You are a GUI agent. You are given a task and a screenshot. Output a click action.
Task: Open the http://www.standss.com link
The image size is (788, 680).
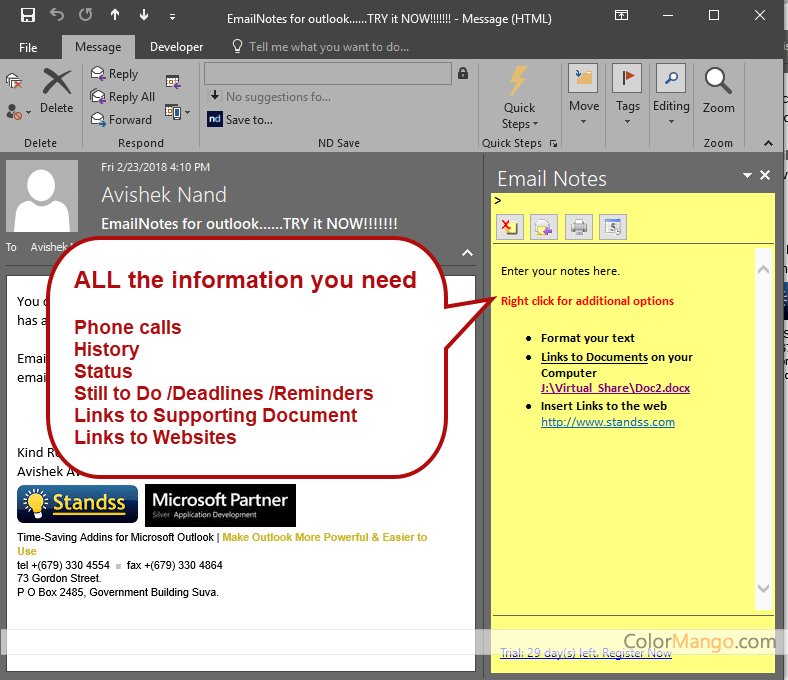click(607, 422)
